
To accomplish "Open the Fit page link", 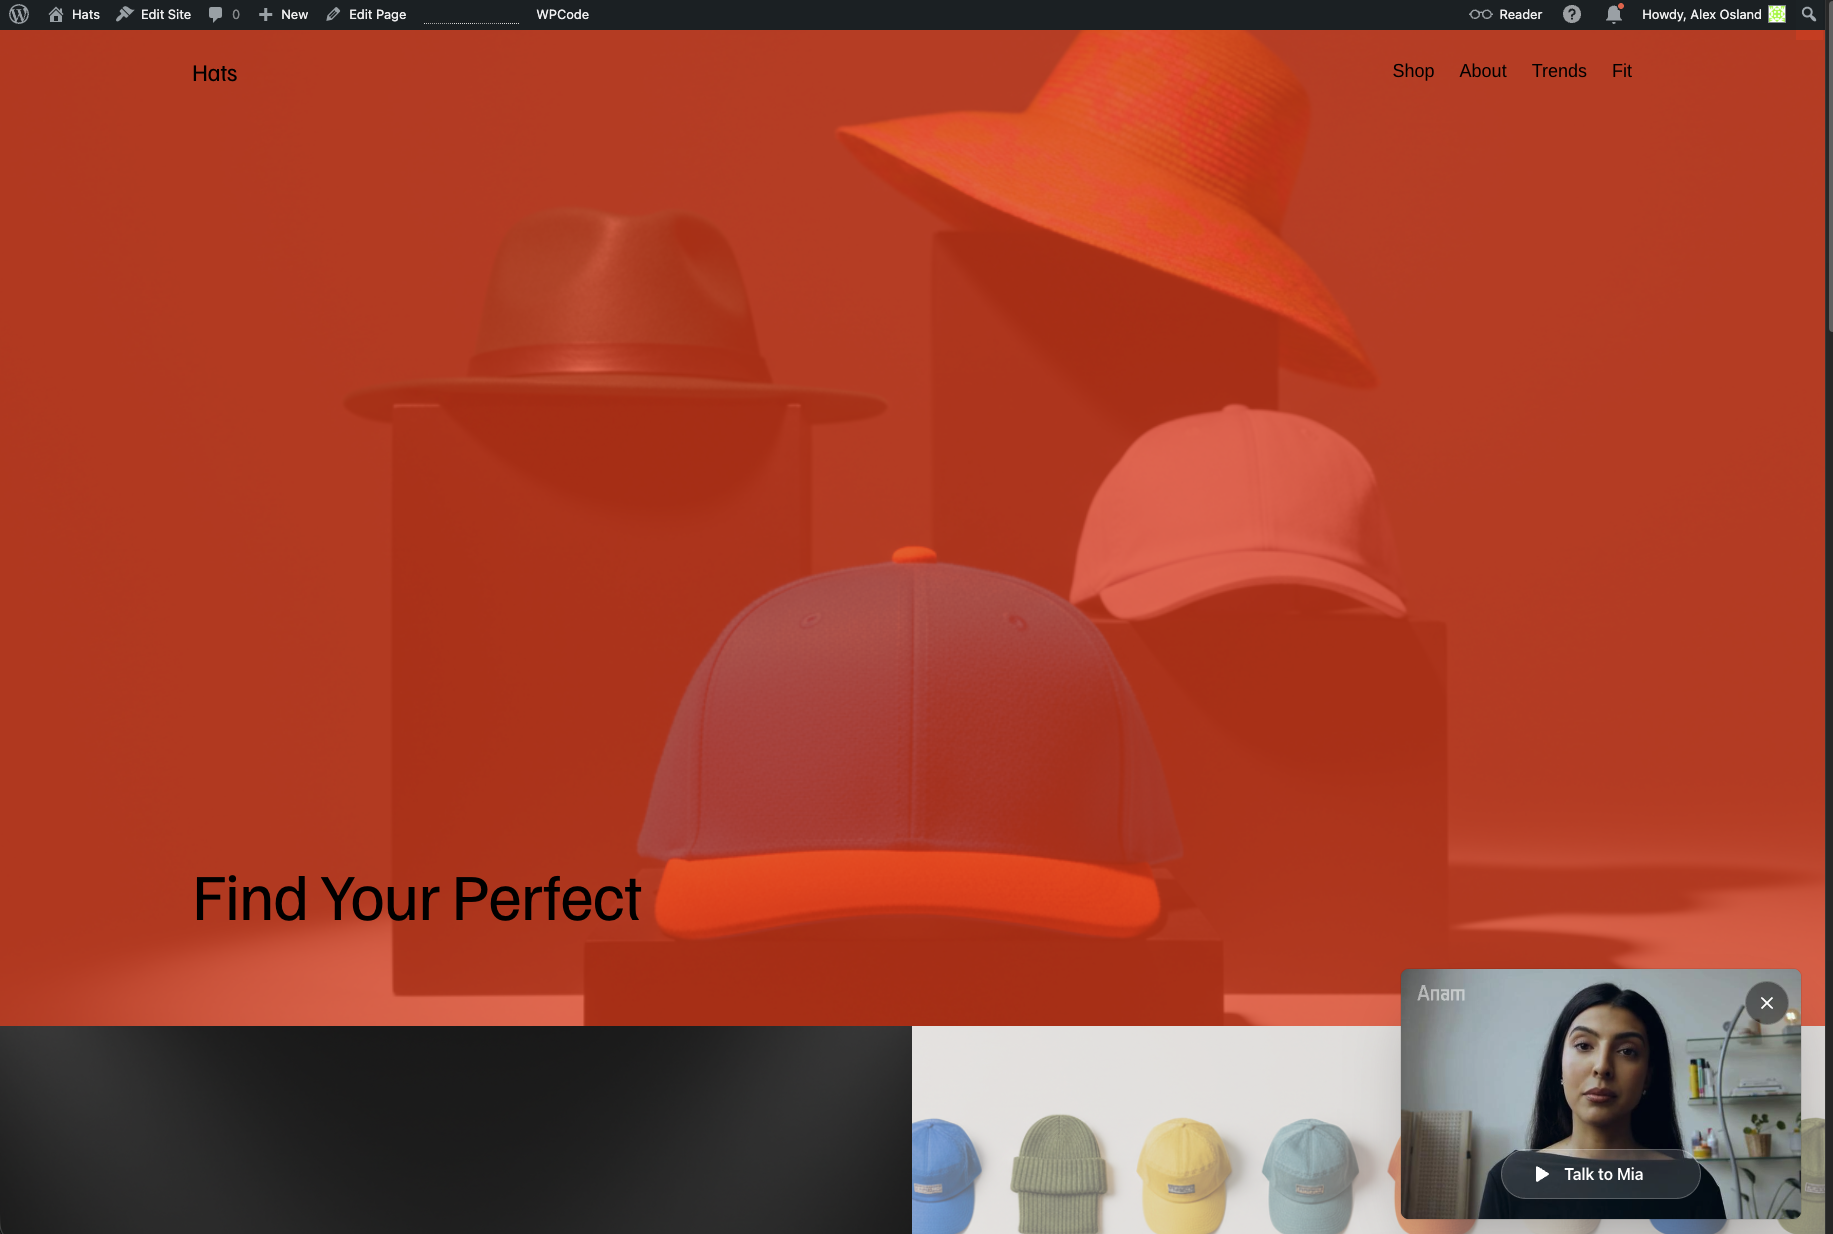I will pyautogui.click(x=1621, y=71).
